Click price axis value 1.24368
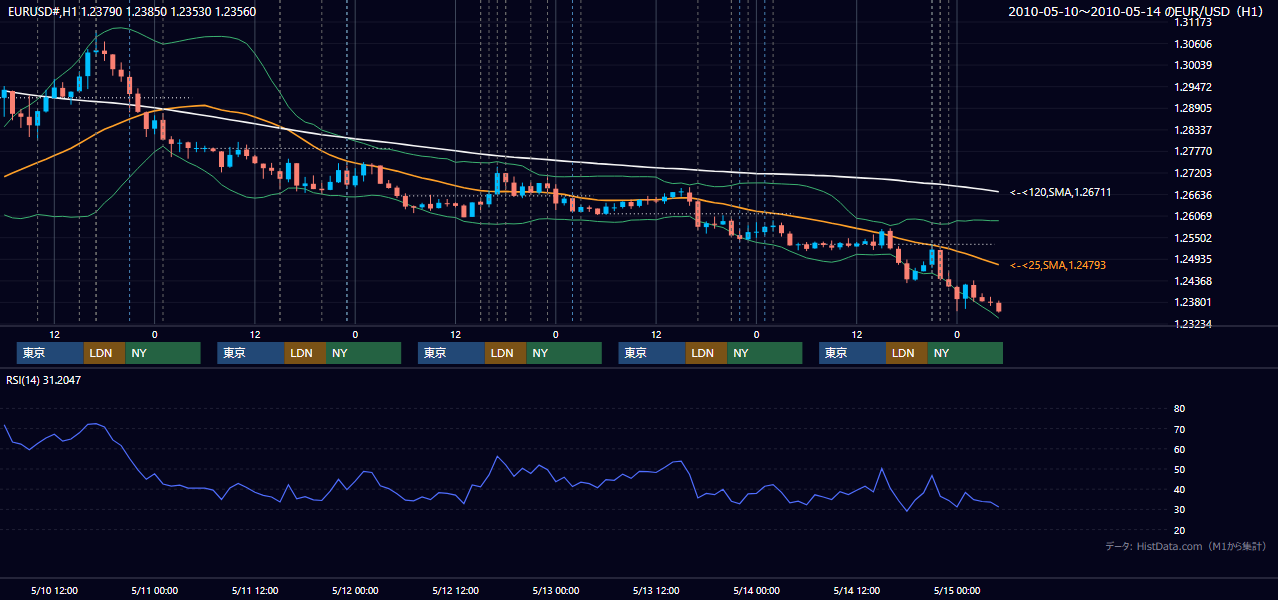1278x600 pixels. 1194,281
